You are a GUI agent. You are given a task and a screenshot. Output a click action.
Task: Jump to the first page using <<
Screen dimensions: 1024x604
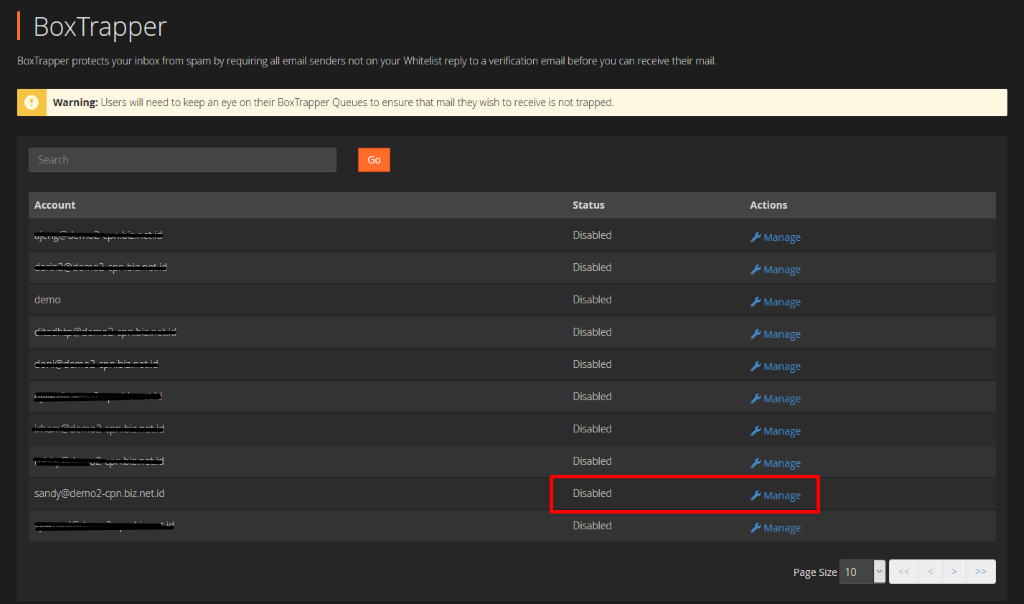pyautogui.click(x=903, y=571)
